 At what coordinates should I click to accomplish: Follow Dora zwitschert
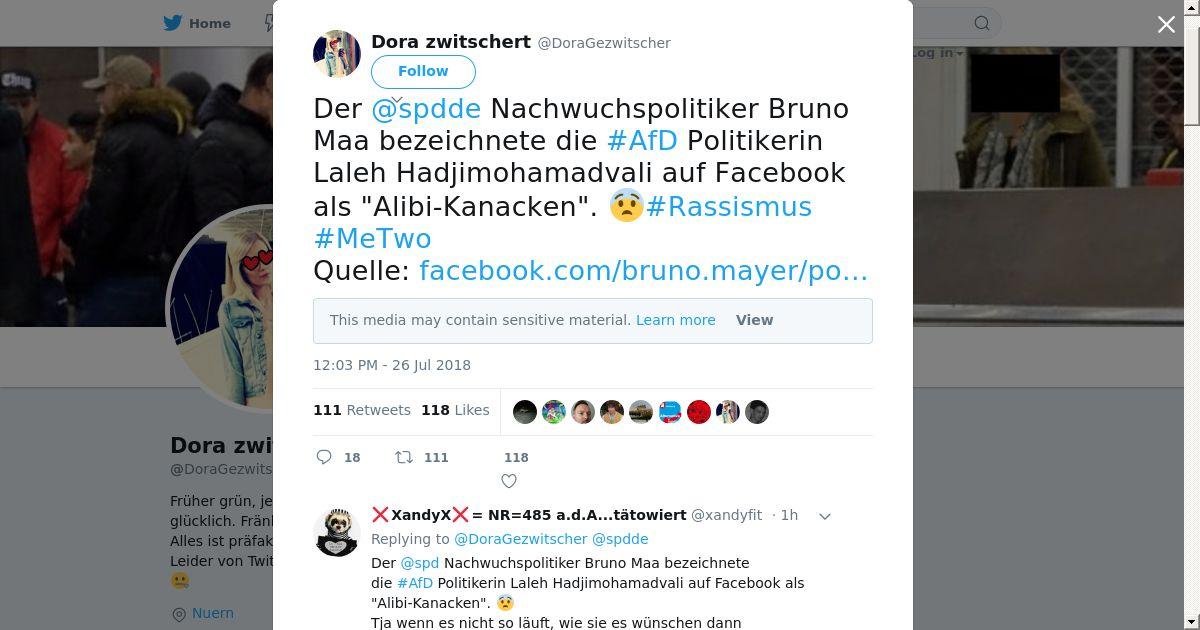(x=423, y=71)
